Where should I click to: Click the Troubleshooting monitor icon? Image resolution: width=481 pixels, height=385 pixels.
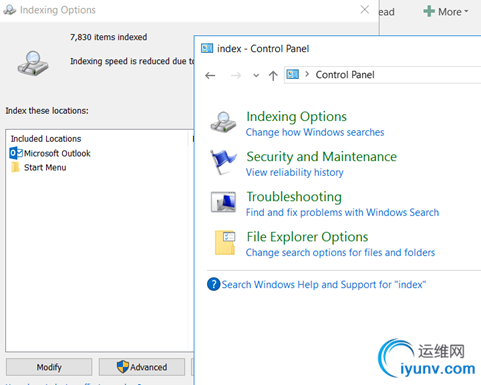[223, 202]
